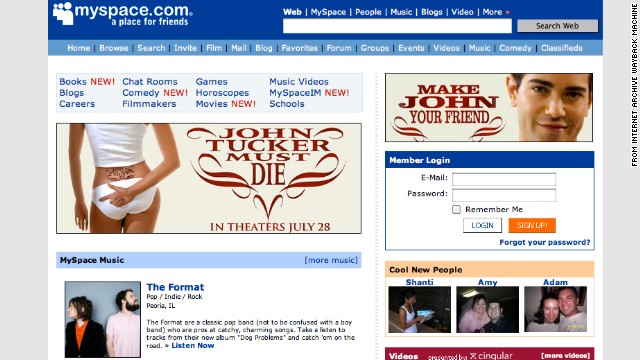Open Amy's profile name link

pyautogui.click(x=488, y=282)
